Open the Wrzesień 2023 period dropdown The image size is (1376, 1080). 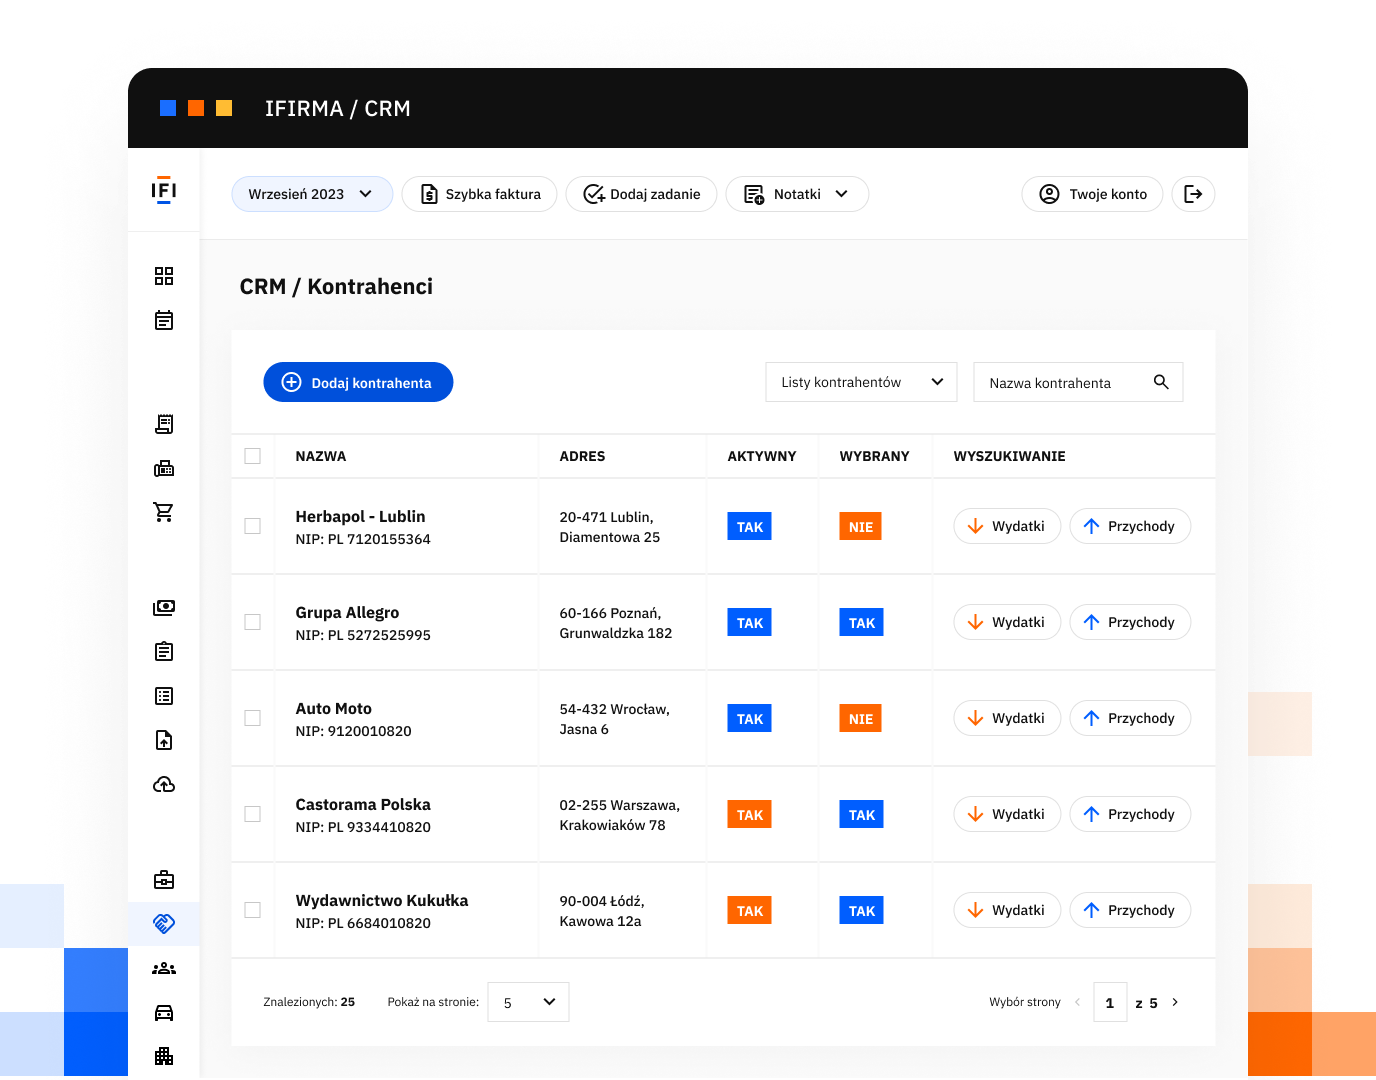pos(312,194)
